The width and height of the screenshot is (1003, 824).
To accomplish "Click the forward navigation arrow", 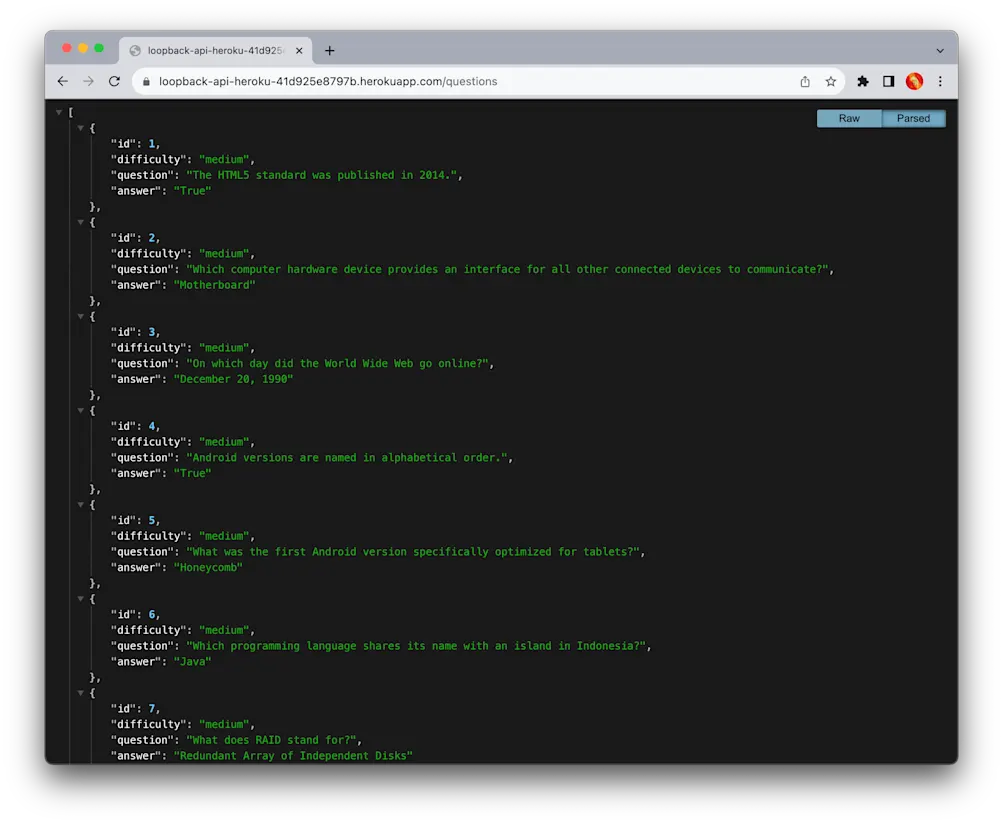I will click(87, 81).
